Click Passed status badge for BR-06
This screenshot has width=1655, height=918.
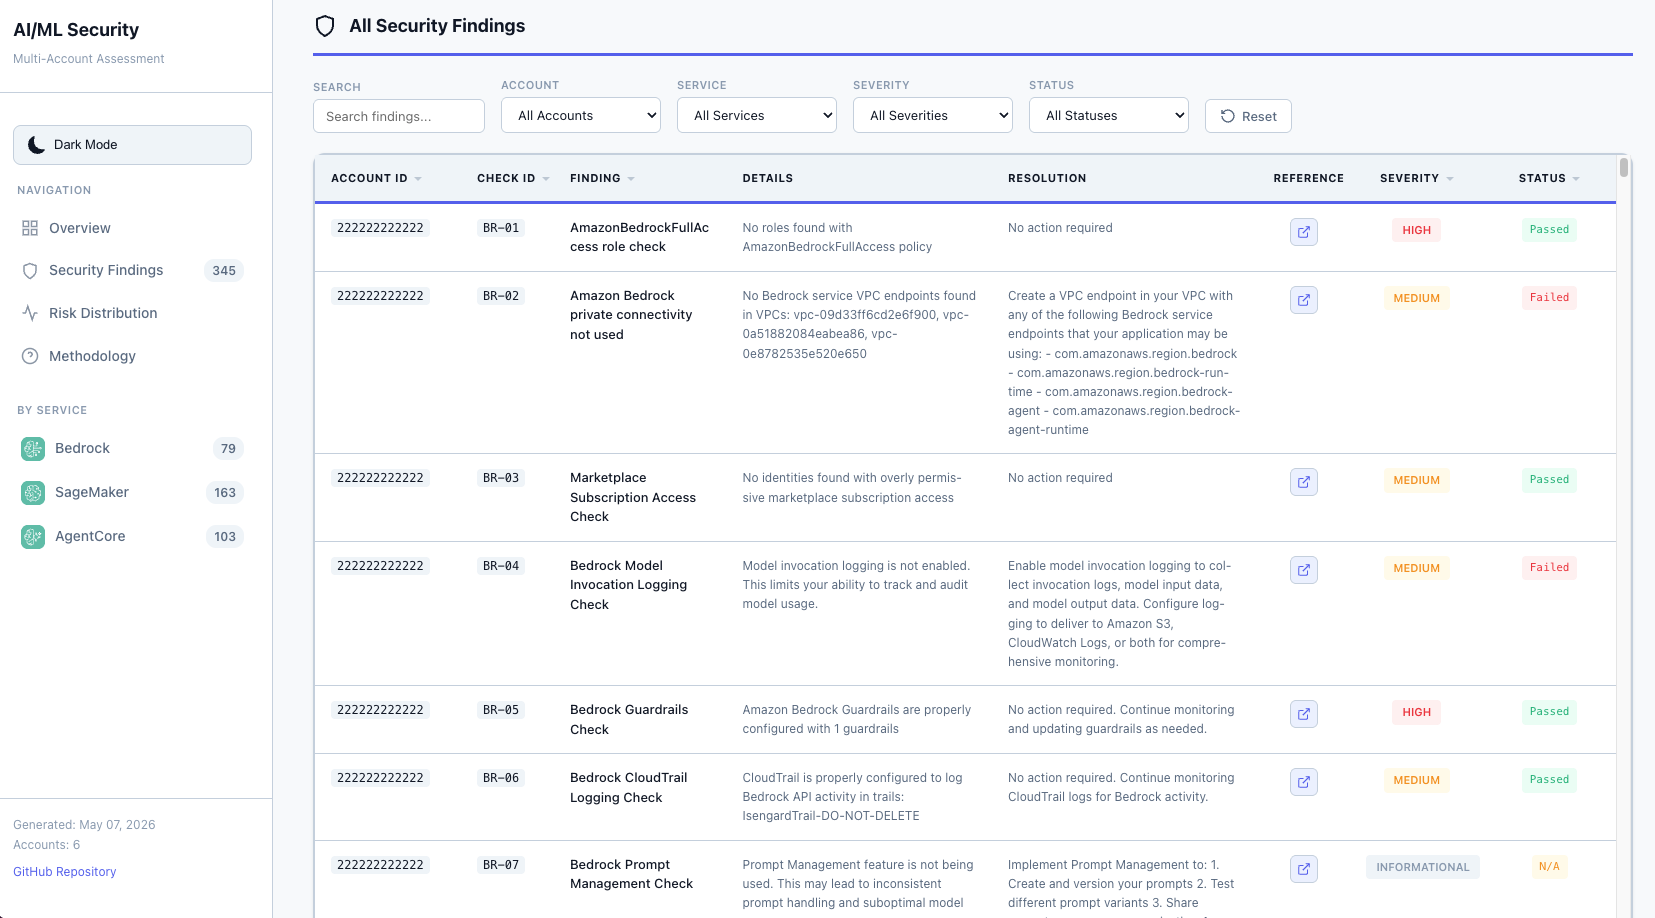[1549, 780]
